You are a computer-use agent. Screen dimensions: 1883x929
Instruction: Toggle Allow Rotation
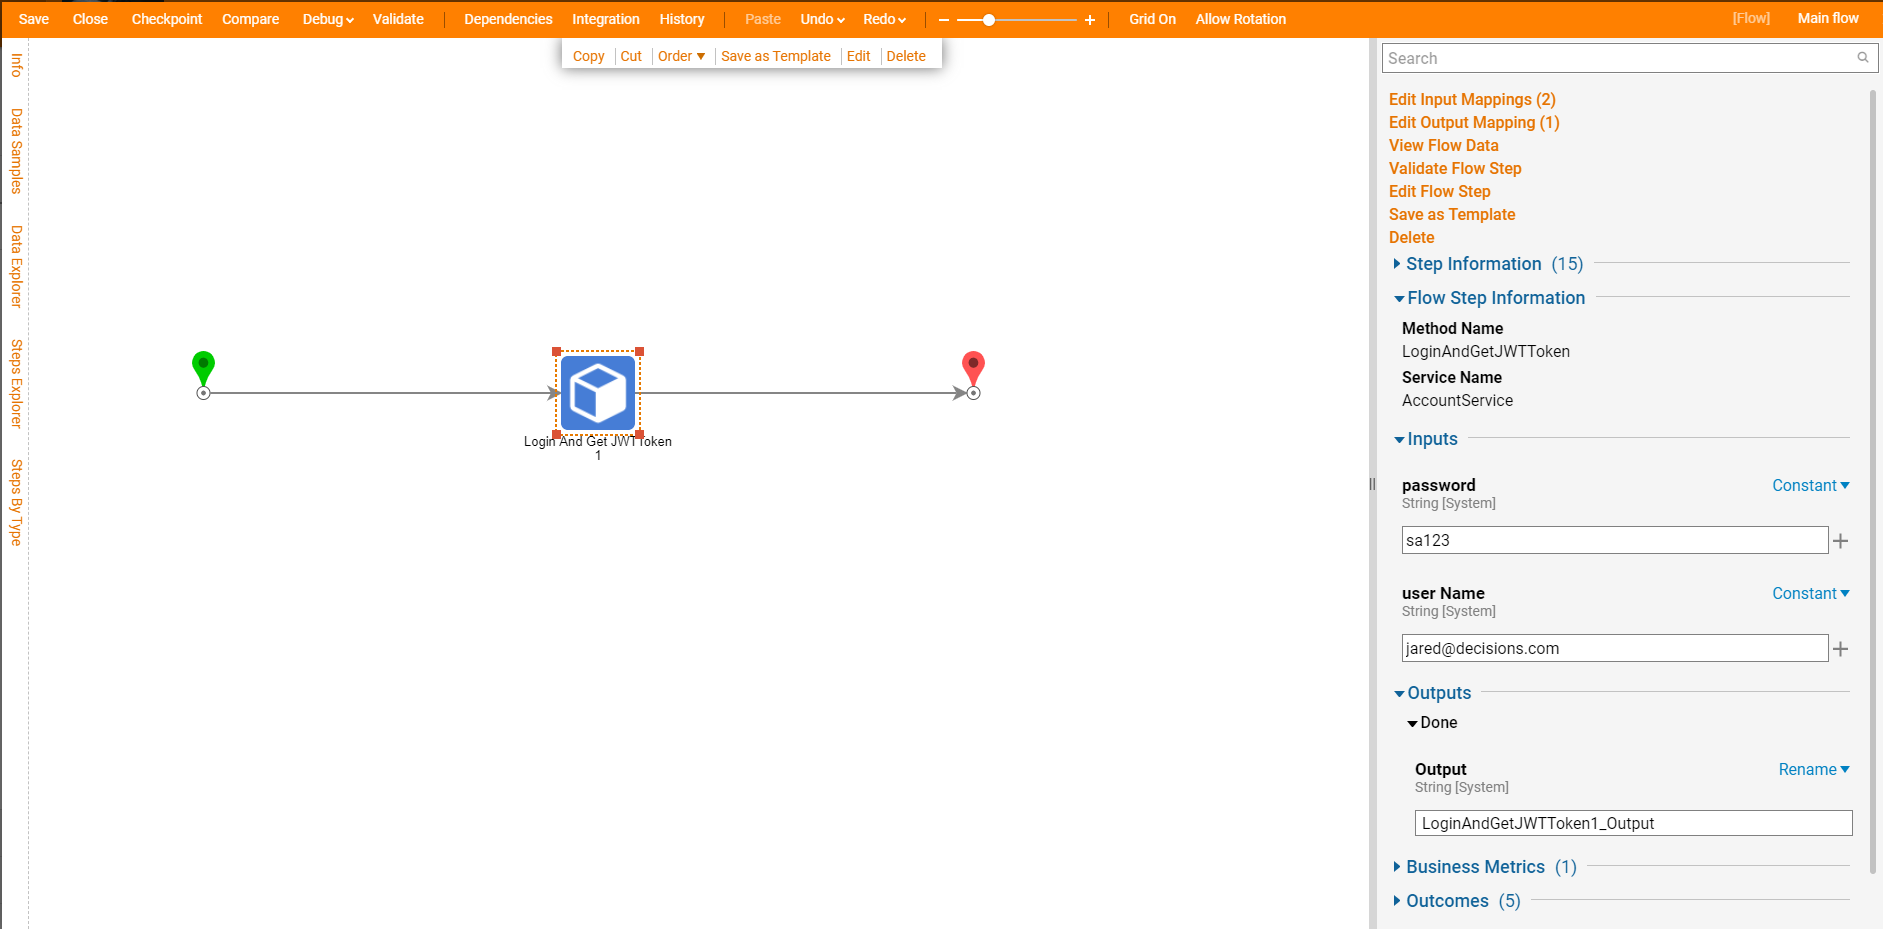coord(1240,19)
